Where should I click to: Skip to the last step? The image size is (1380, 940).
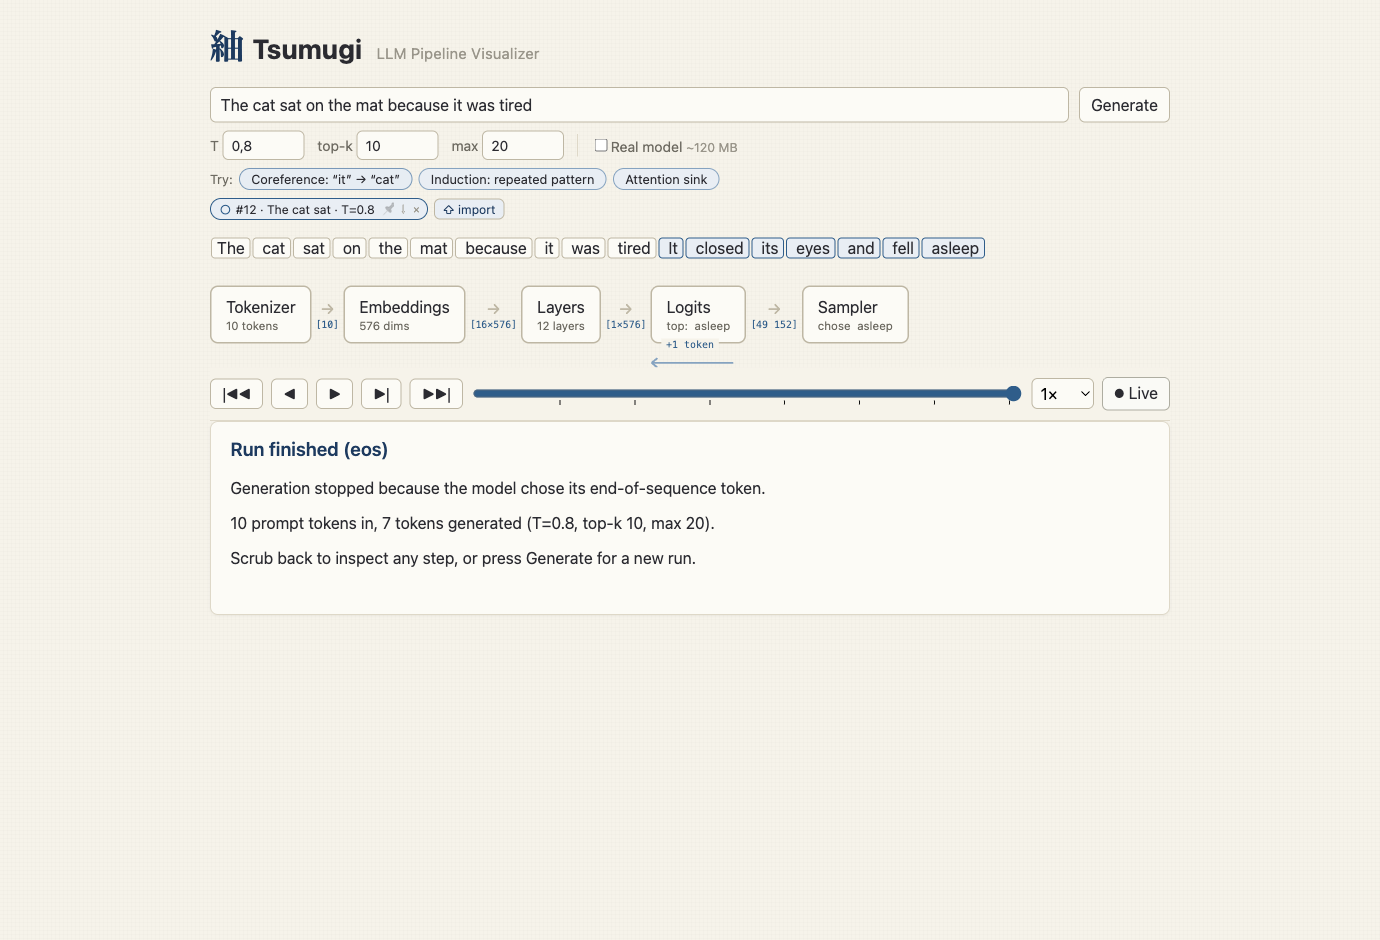coord(436,394)
